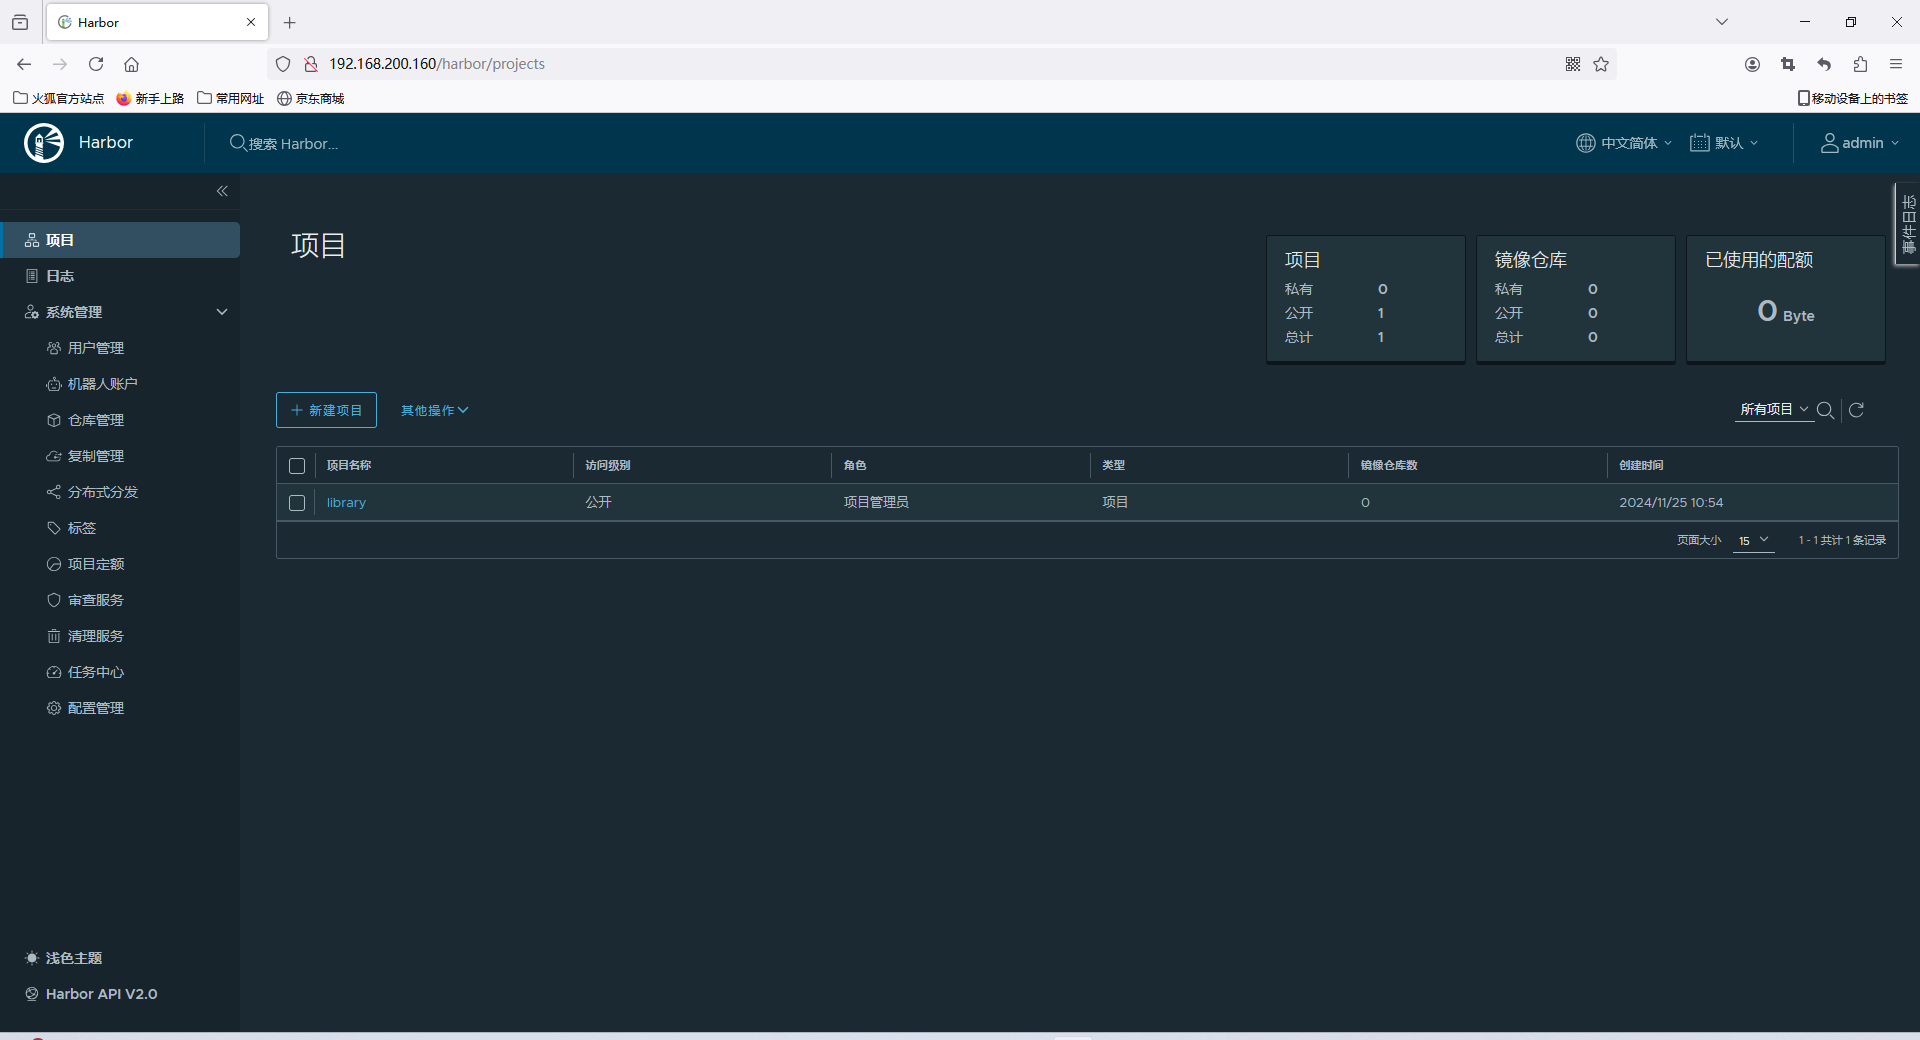Screen dimensions: 1920x1040
Task: Collapse the 系统管理 section chevron
Action: (x=222, y=312)
